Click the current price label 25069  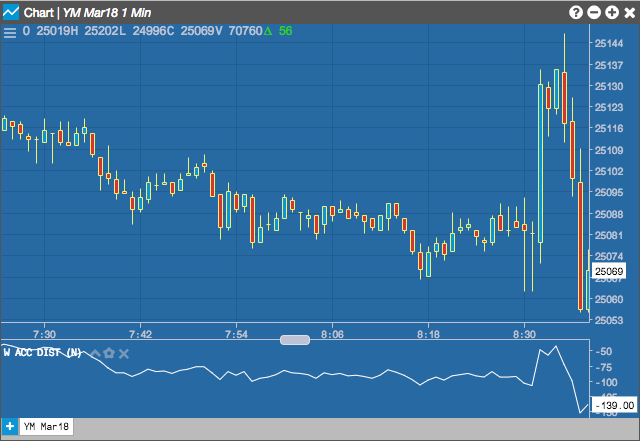coord(609,271)
